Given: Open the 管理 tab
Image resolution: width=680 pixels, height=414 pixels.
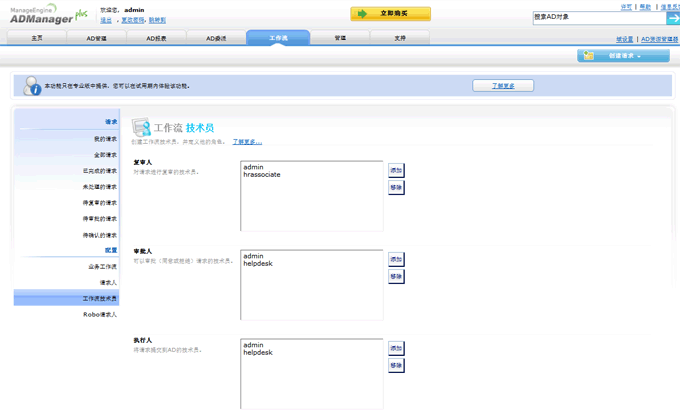Looking at the screenshot, I should click(x=340, y=38).
